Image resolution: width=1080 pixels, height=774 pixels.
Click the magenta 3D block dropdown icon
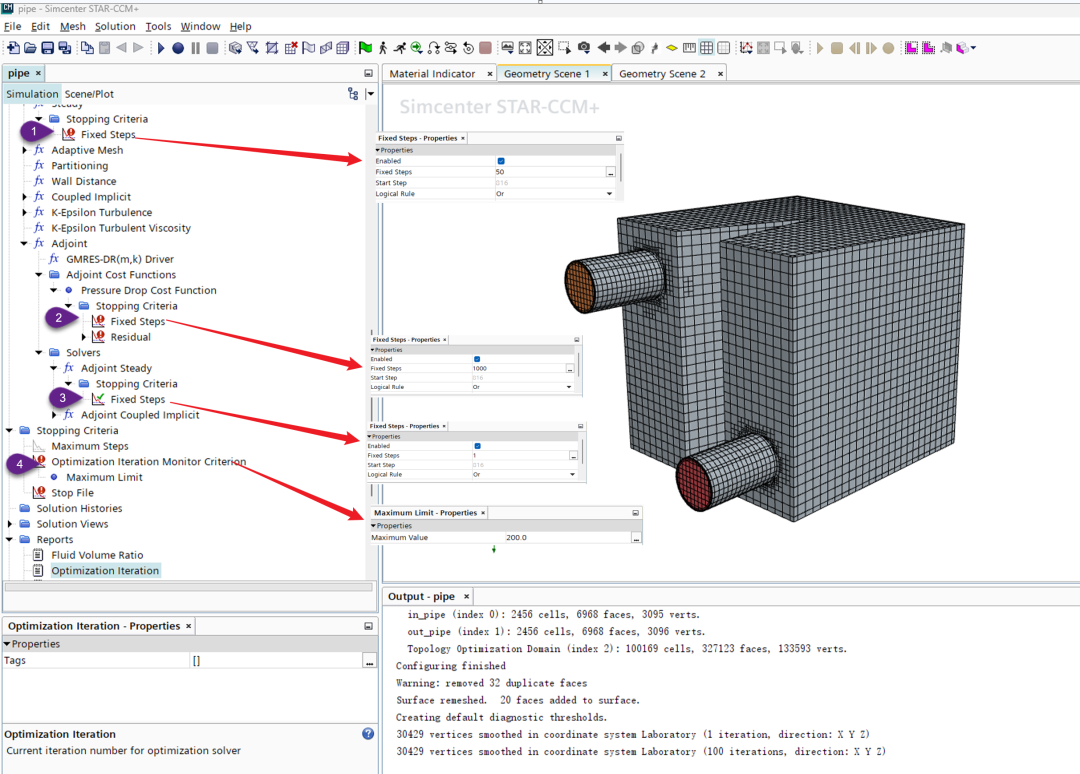coord(965,48)
